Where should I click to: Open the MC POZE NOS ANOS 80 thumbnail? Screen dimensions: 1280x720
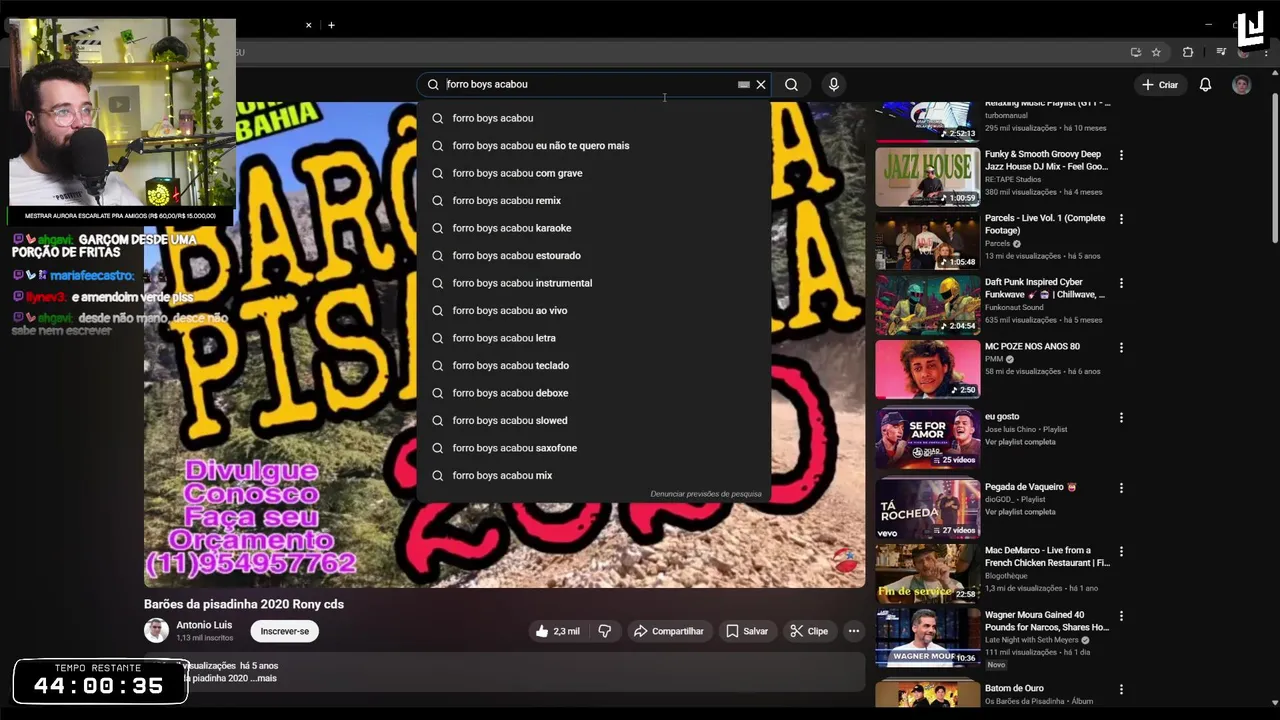click(x=928, y=369)
